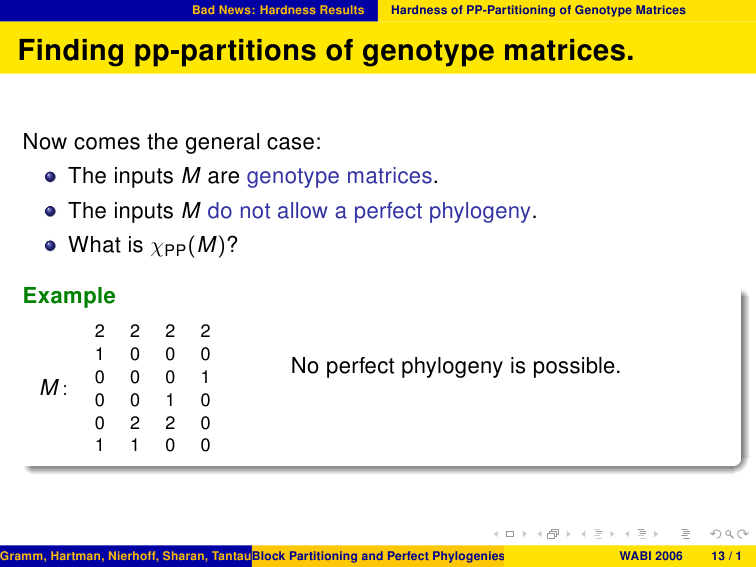Click No perfect phylogeny is possible text
756x567 pixels.
coord(456,366)
